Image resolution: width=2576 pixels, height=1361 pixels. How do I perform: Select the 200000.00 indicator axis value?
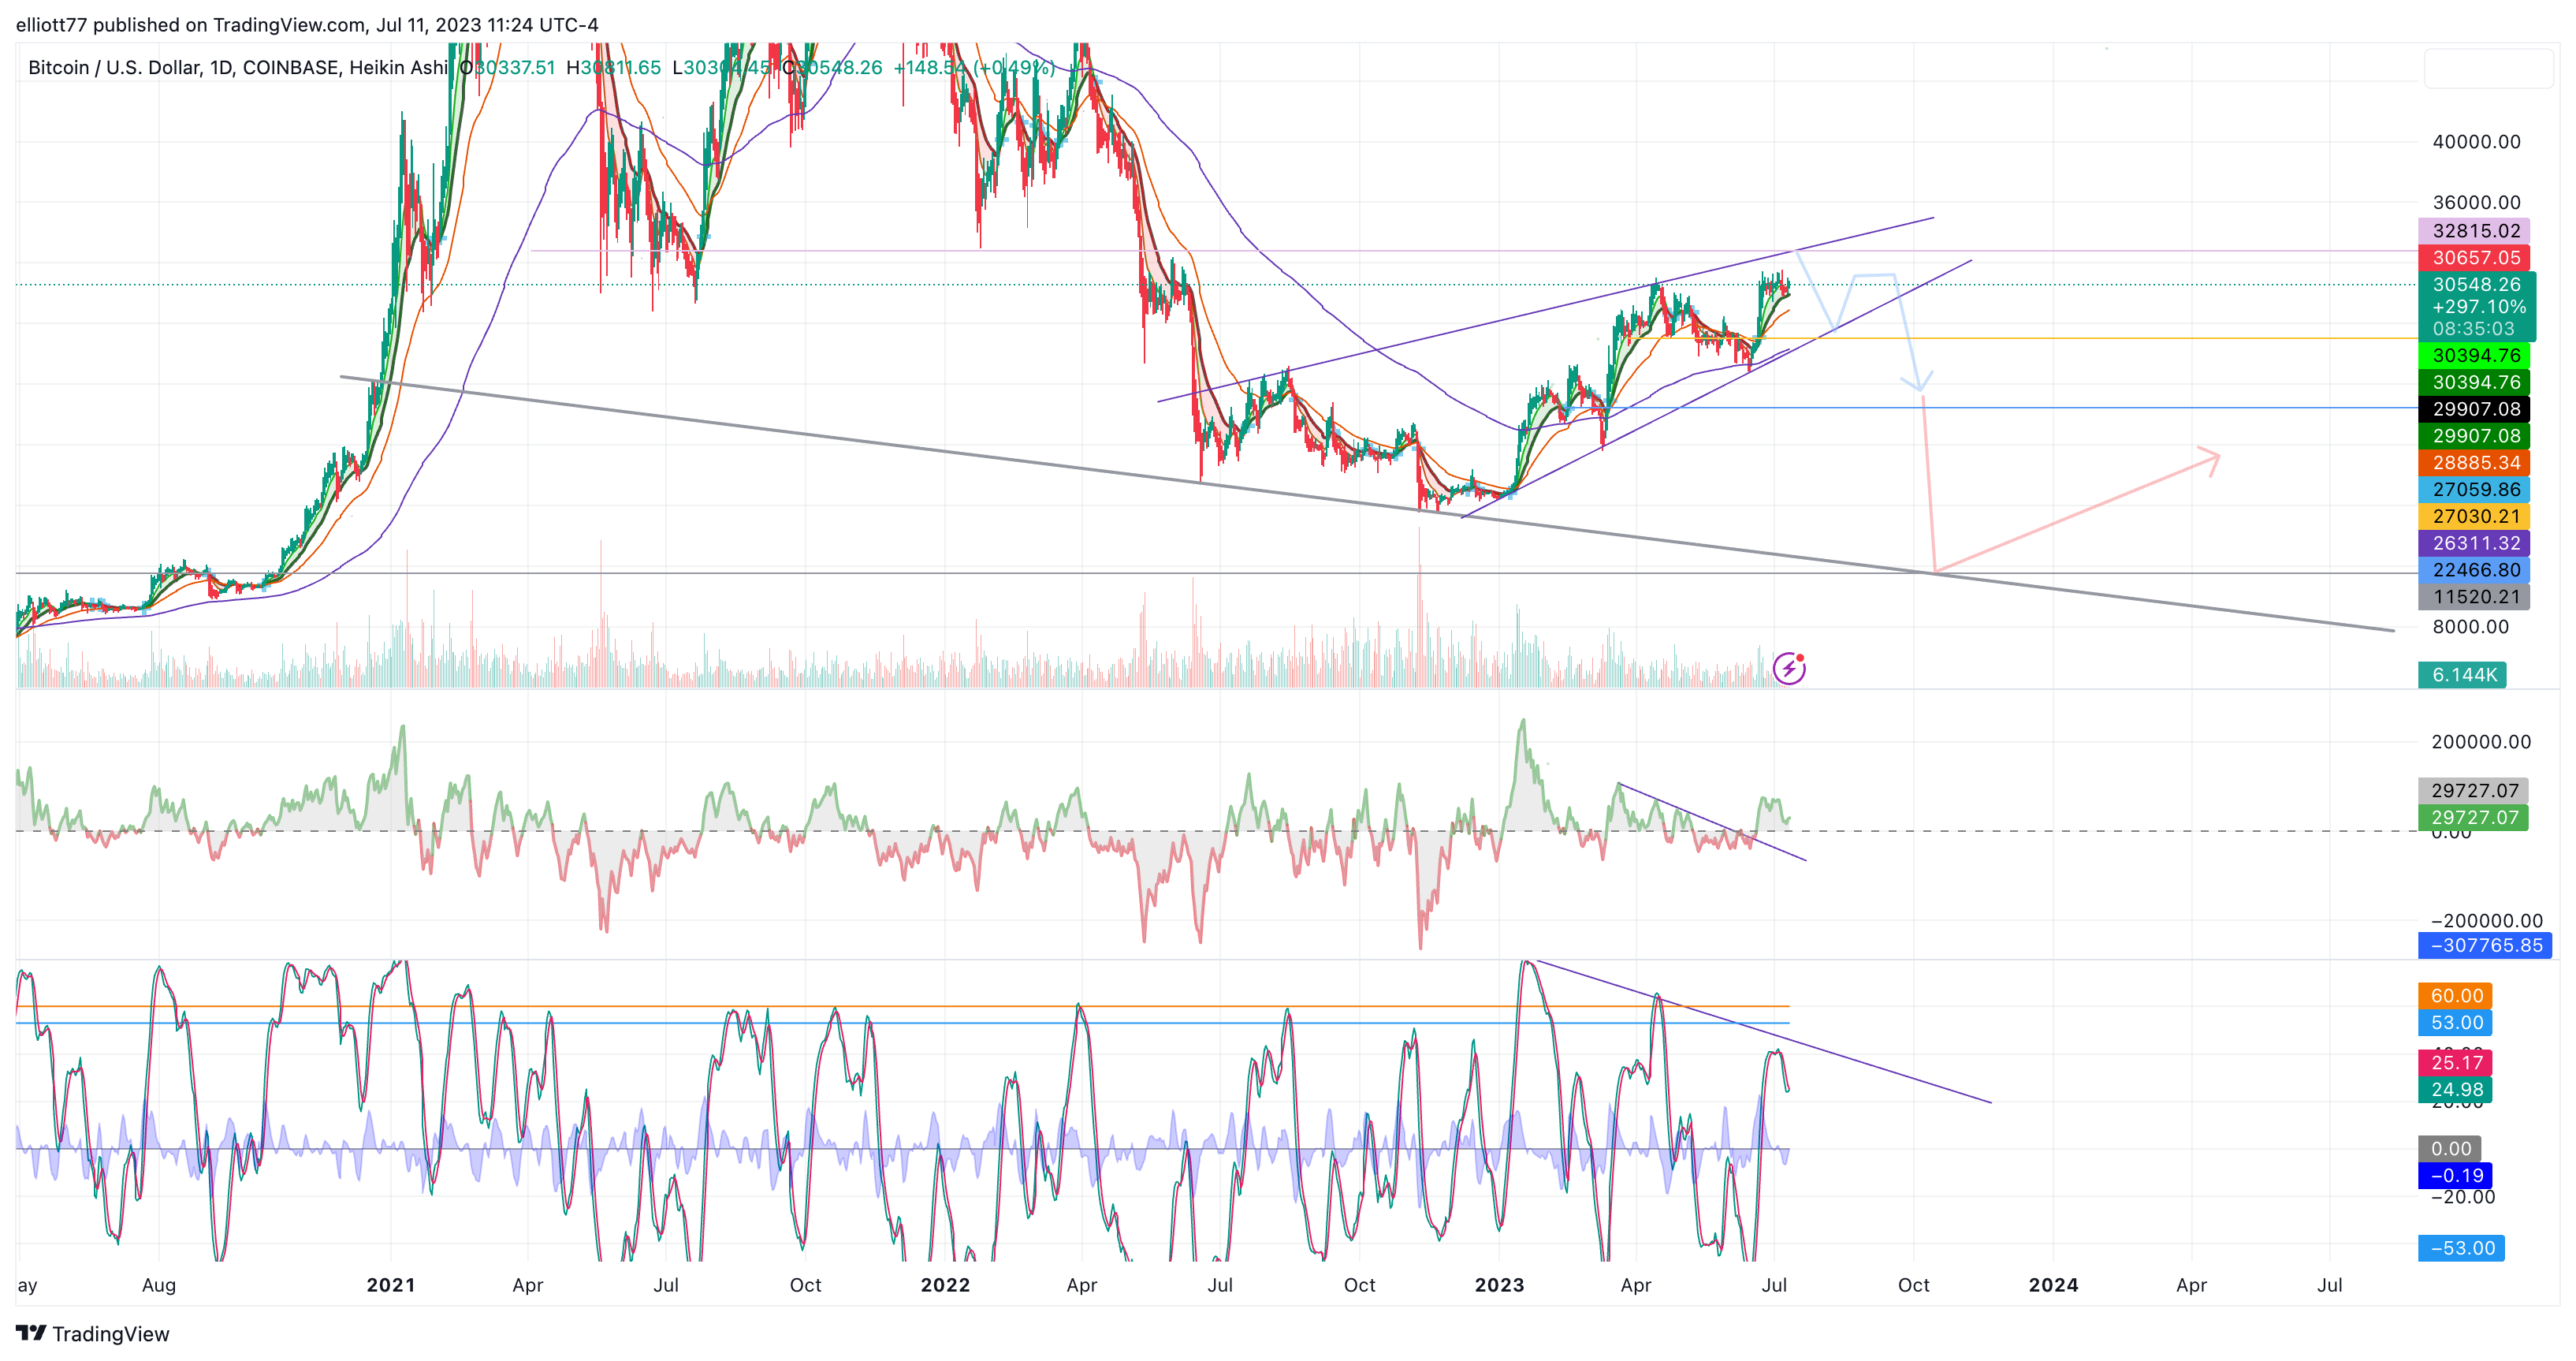[2481, 742]
